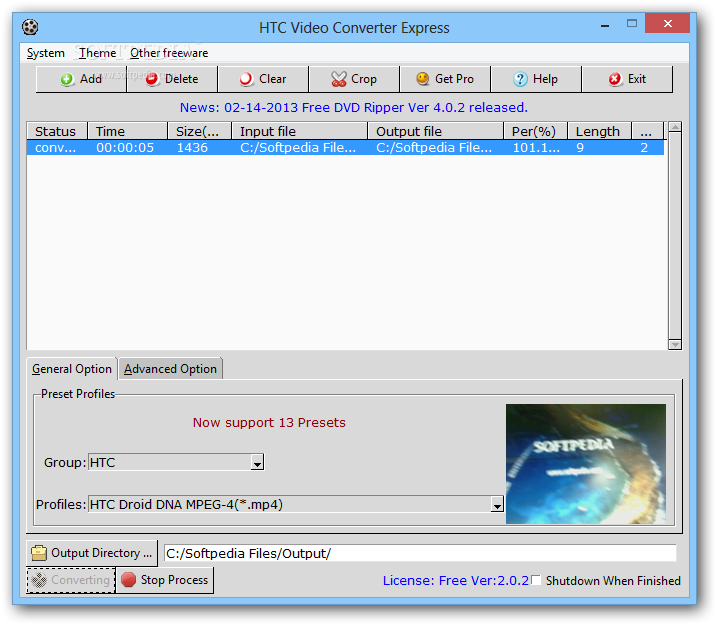Screen dimensions: 717x625
Task: Click the Input file column header
Action: click(300, 131)
